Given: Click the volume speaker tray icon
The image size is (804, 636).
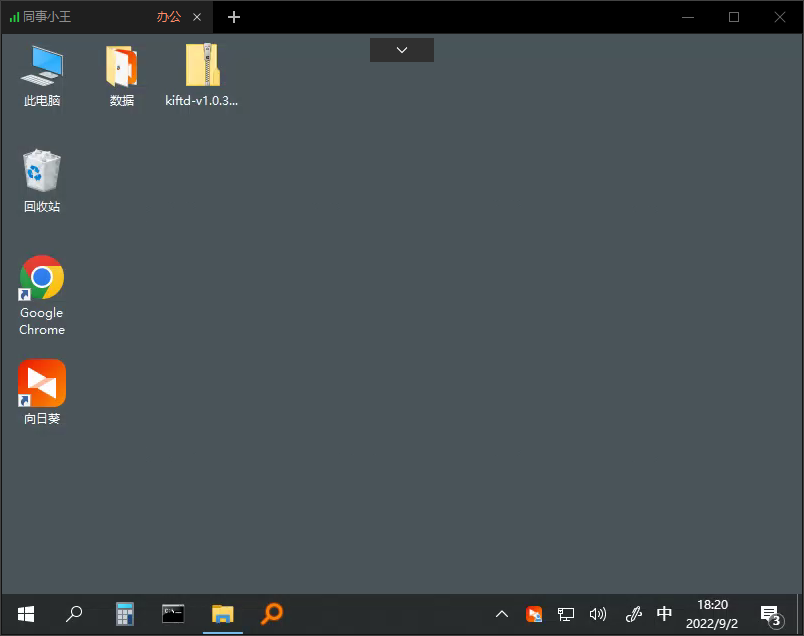Looking at the screenshot, I should pos(598,614).
